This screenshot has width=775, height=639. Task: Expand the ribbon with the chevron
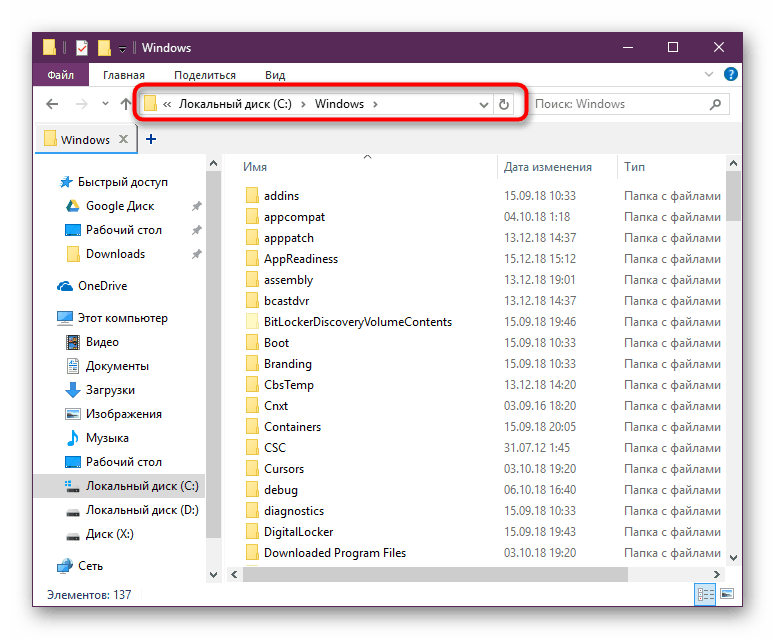[x=708, y=74]
